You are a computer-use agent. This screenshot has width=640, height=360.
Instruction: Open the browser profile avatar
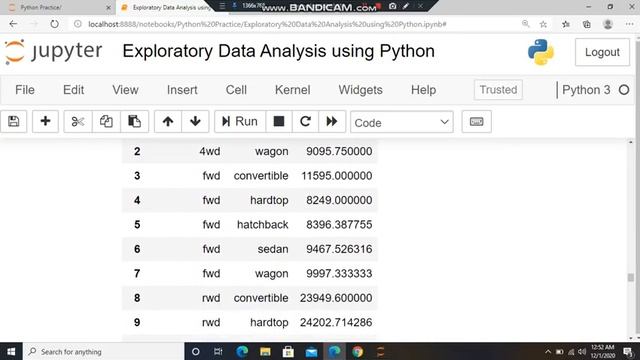coord(608,24)
